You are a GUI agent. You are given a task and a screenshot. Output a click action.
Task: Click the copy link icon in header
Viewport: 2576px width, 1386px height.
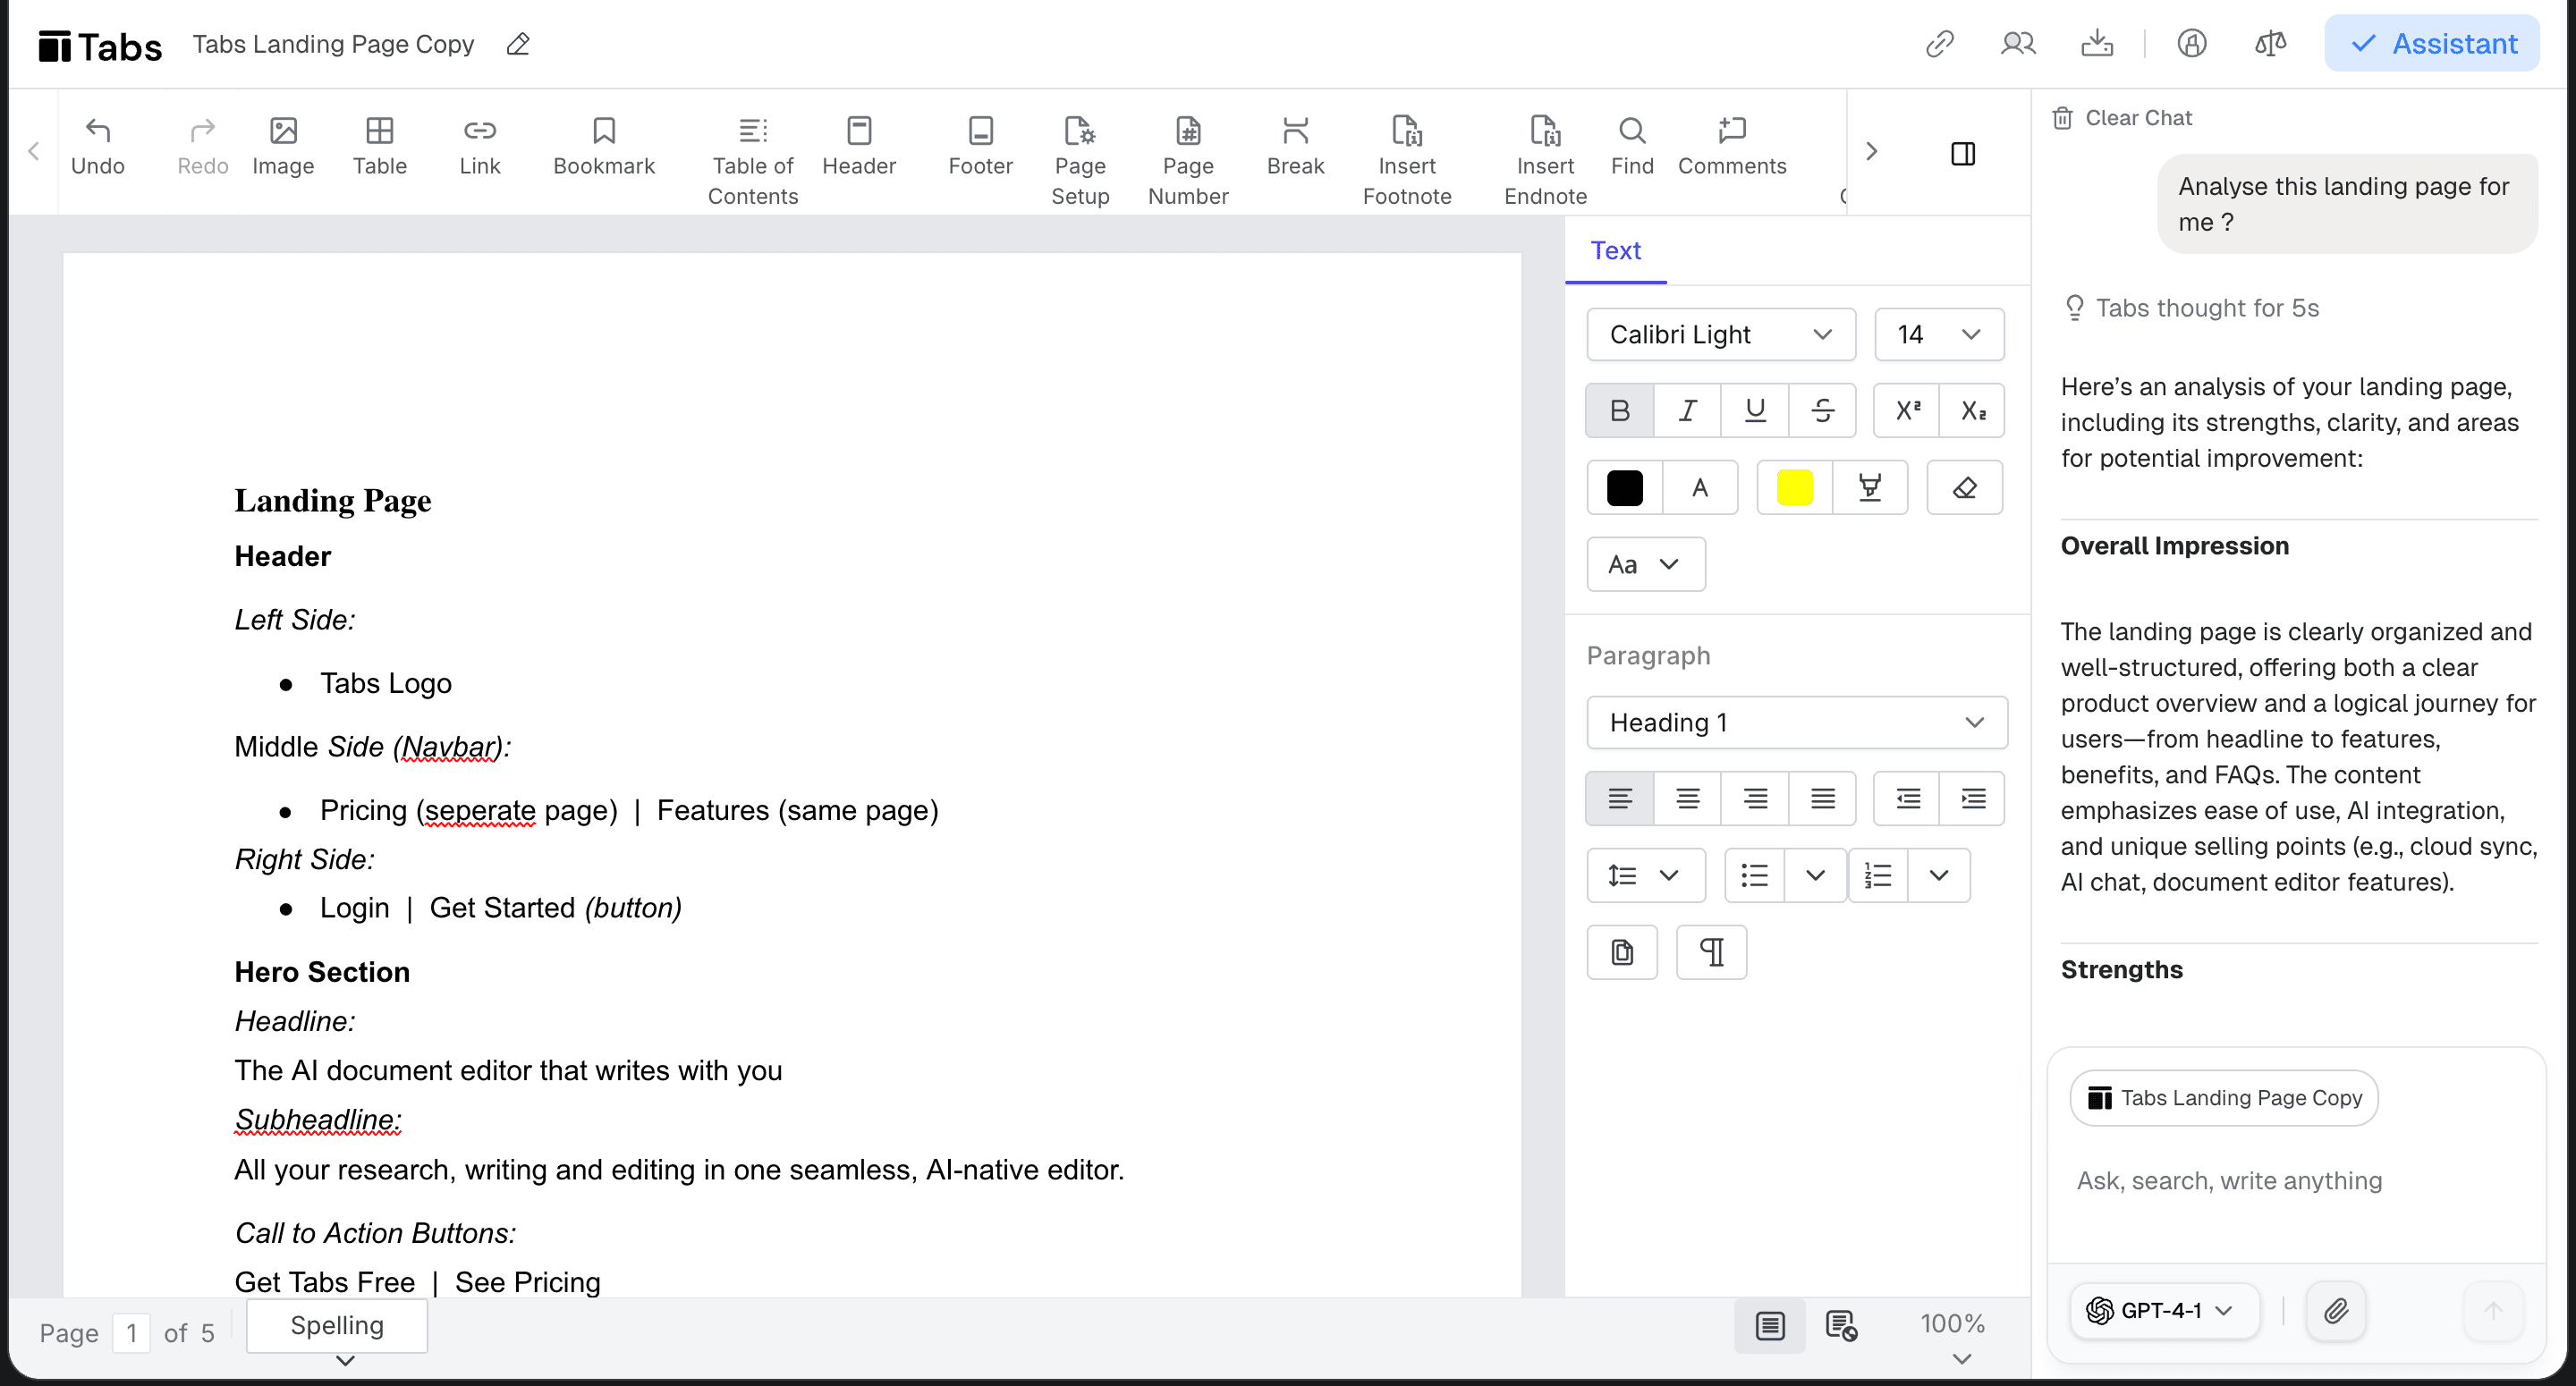coord(1939,44)
